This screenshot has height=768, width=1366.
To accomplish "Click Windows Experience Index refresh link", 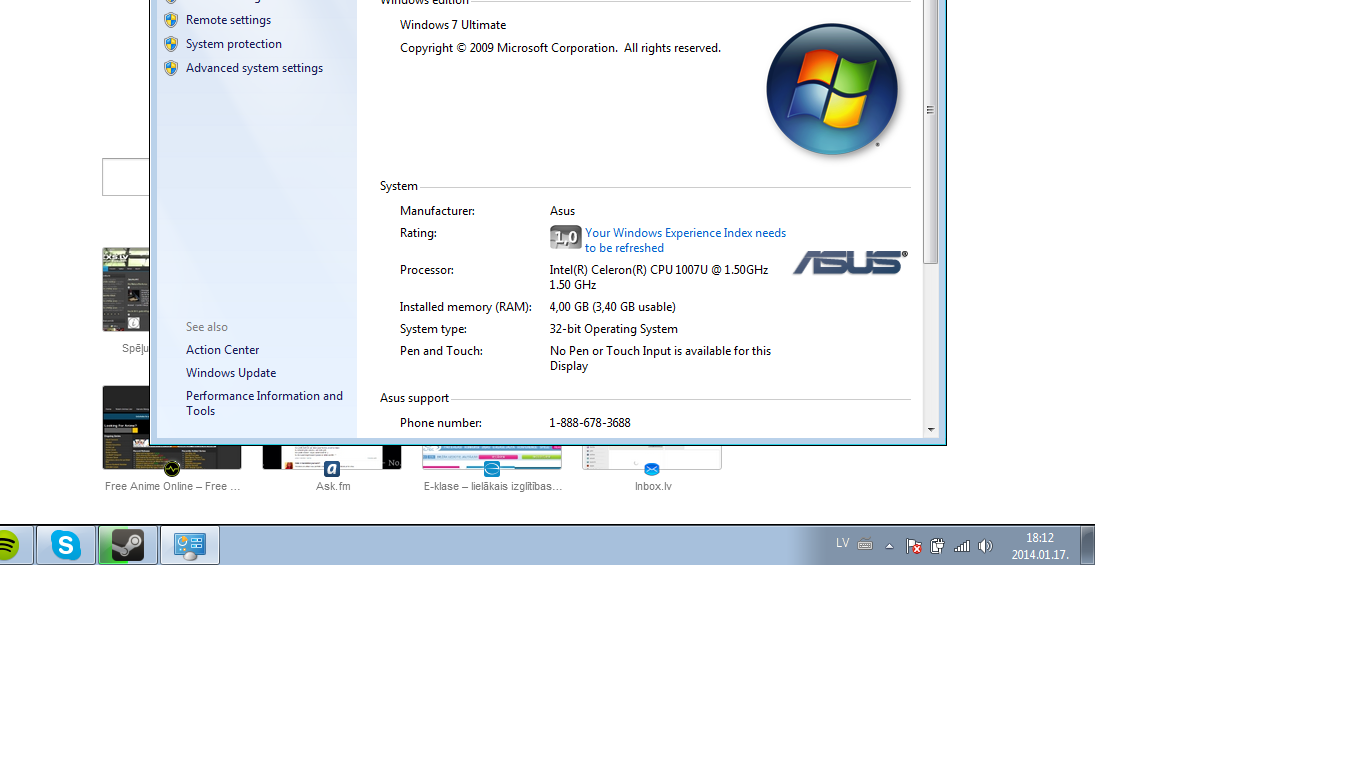I will [x=685, y=240].
